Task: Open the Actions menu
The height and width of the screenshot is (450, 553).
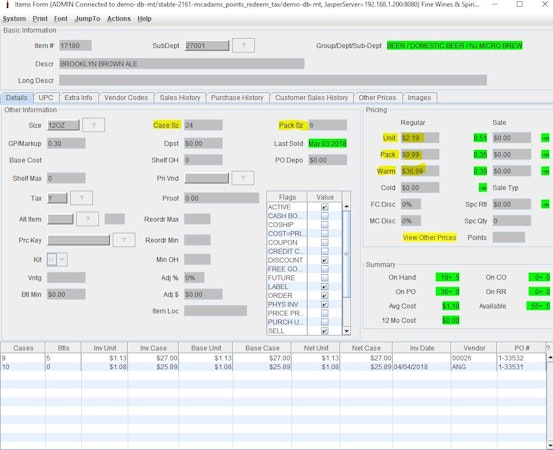Action: coord(119,19)
